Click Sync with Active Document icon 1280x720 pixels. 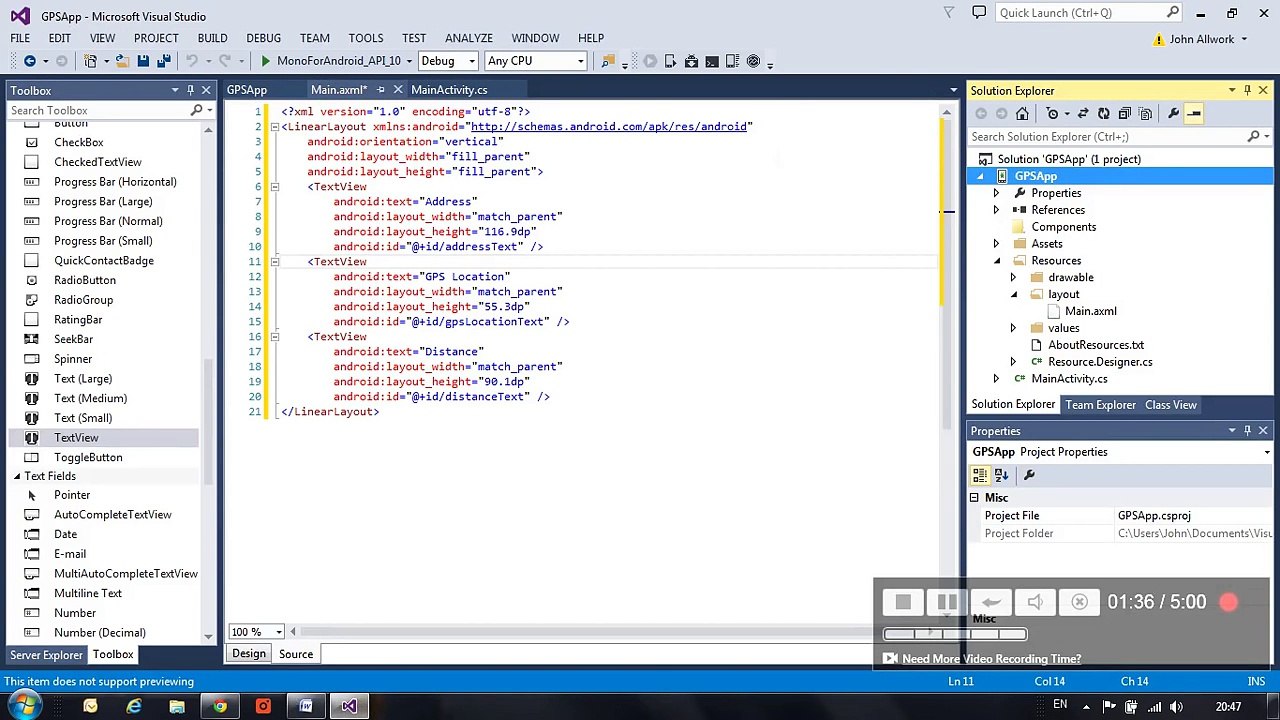click(1082, 113)
